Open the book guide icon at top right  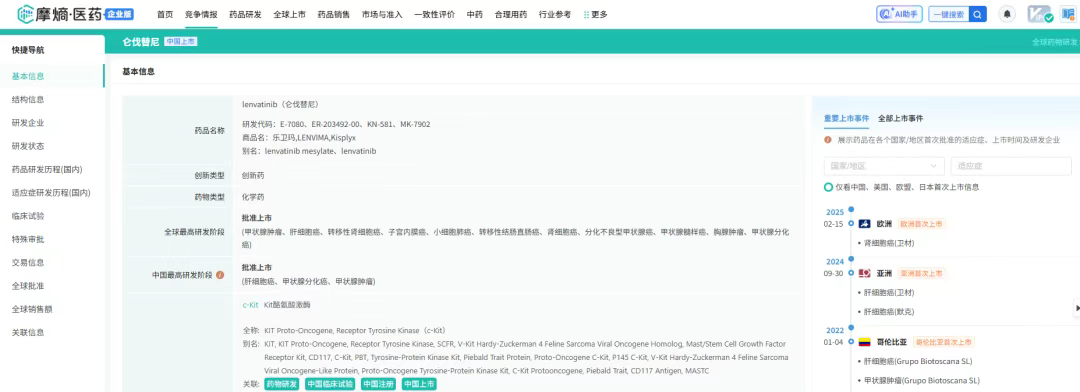coord(1068,14)
